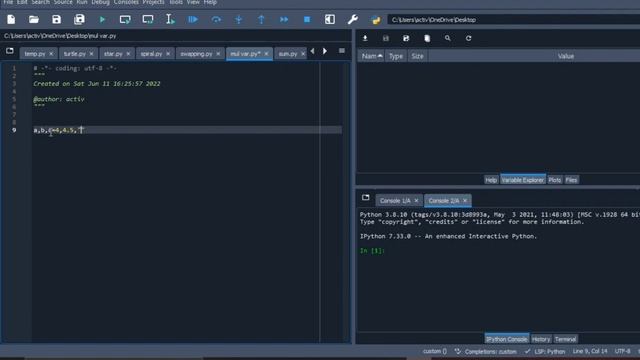Screen dimensions: 640x360
Task: Switch to the swapping.py tab
Action: 196,53
